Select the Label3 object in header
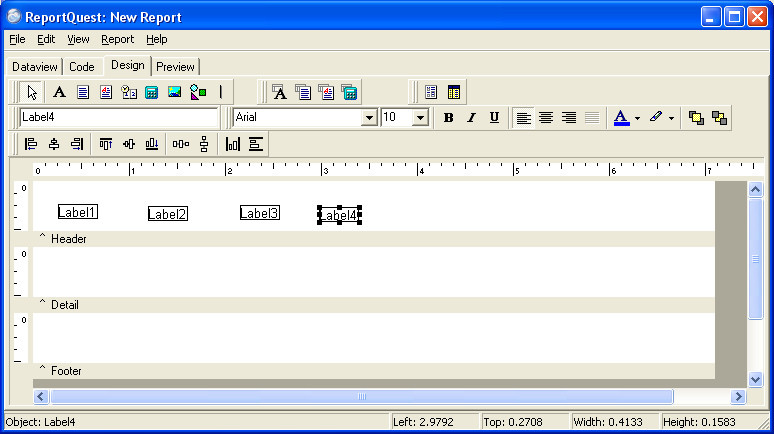 tap(260, 213)
